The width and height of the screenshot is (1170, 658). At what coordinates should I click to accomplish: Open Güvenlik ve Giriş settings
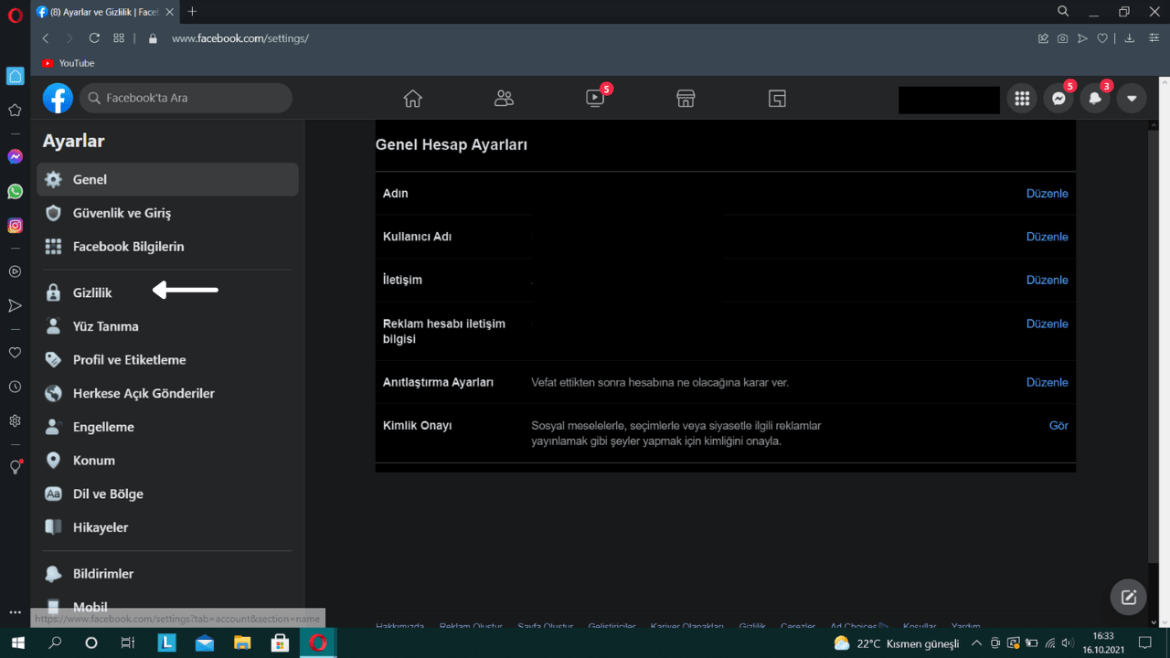pyautogui.click(x=121, y=213)
